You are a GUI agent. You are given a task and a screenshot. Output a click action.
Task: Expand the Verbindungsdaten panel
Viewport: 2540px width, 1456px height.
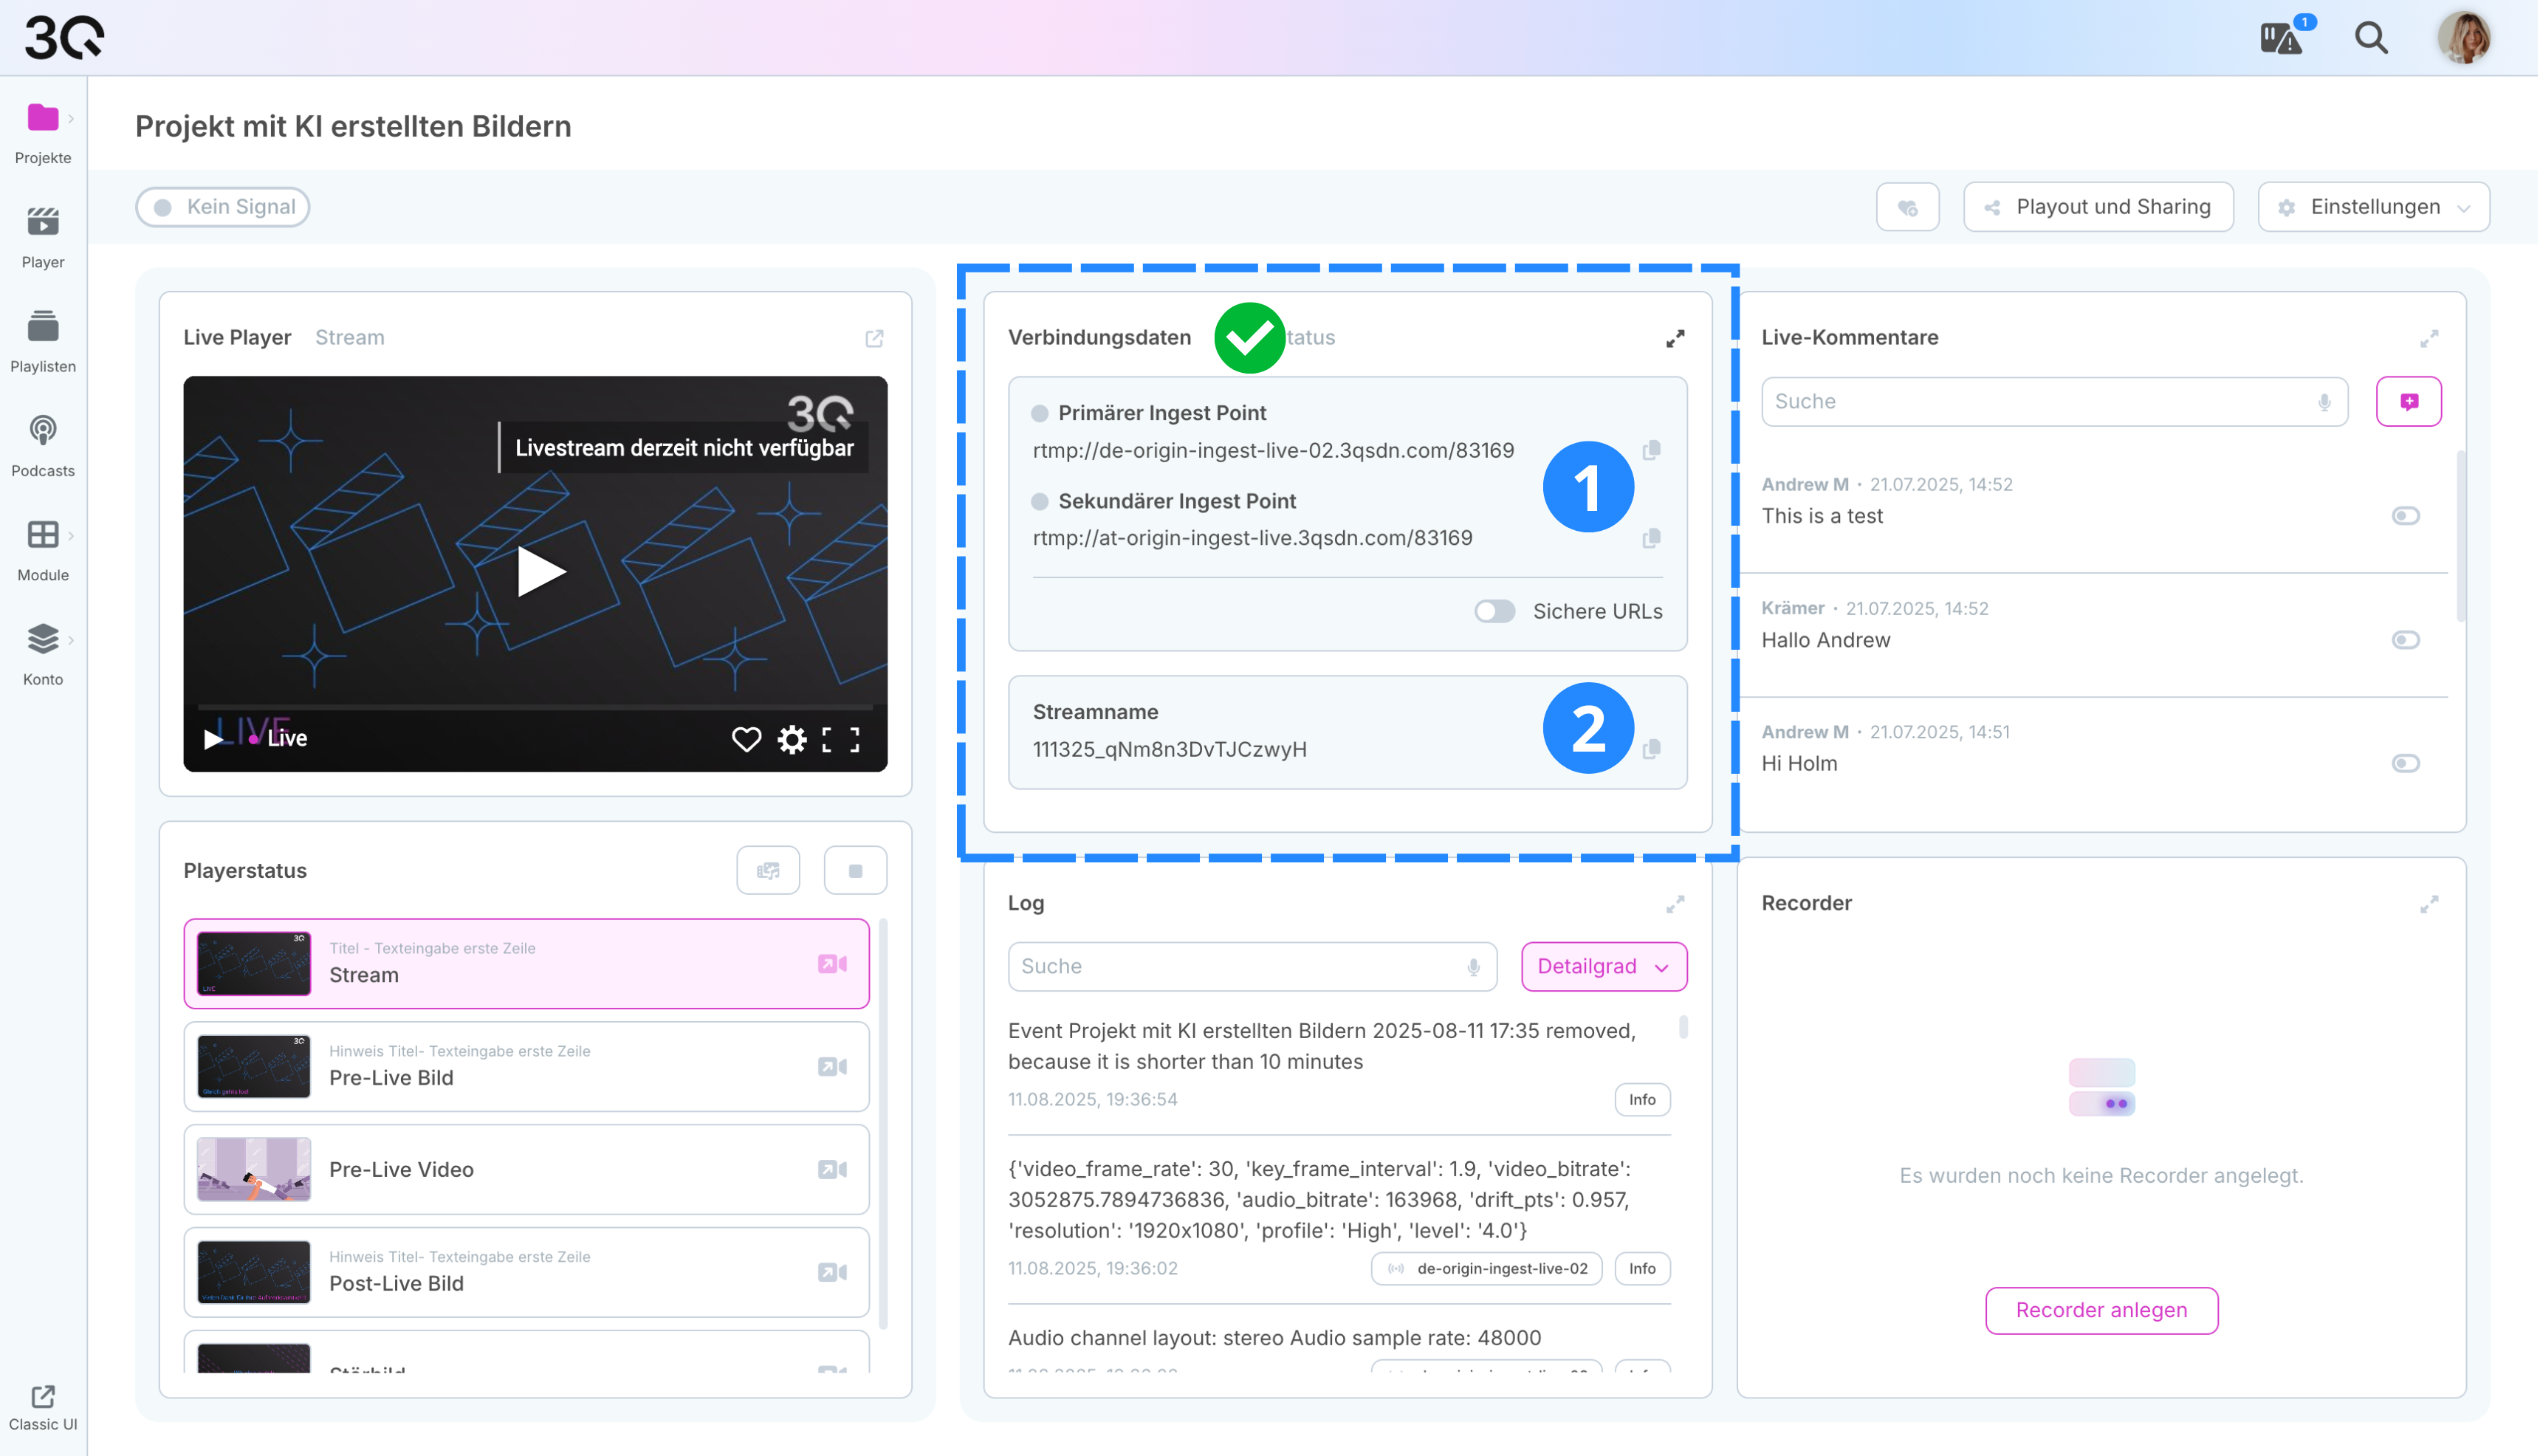point(1675,339)
